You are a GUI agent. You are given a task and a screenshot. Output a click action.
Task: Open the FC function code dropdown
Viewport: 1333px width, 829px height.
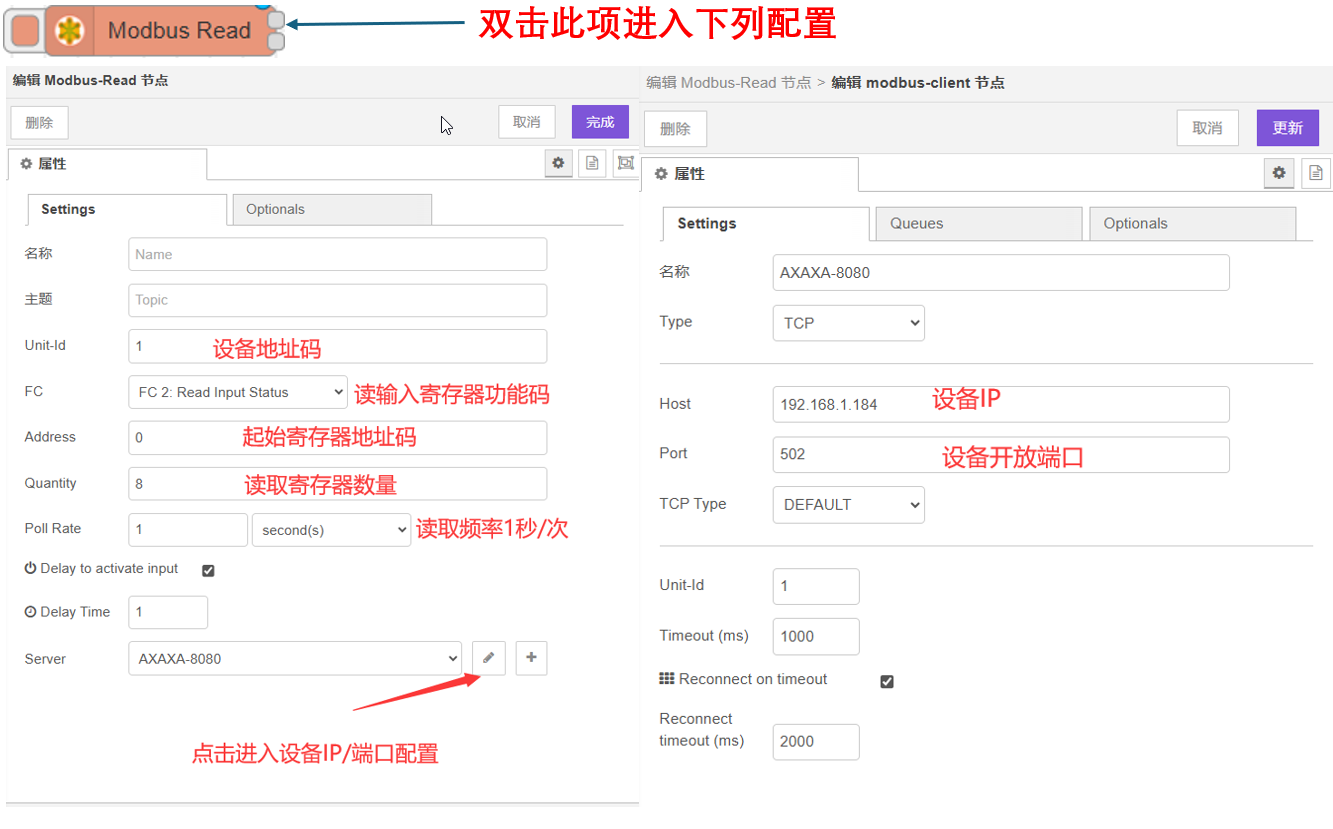coord(237,392)
